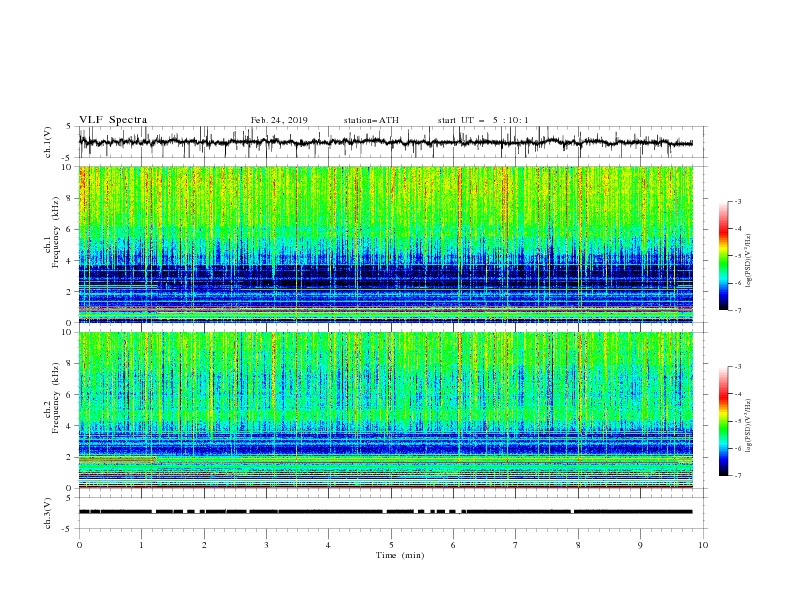
Task: Click the "4" kHz tick of ch.1 frequency axis
Action: [70, 261]
